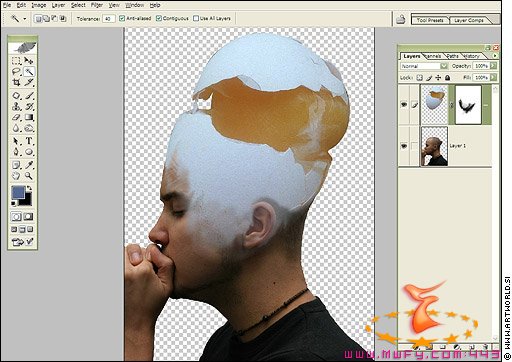Toggle Lock all padlock icon
512x362 pixels.
coord(447,78)
